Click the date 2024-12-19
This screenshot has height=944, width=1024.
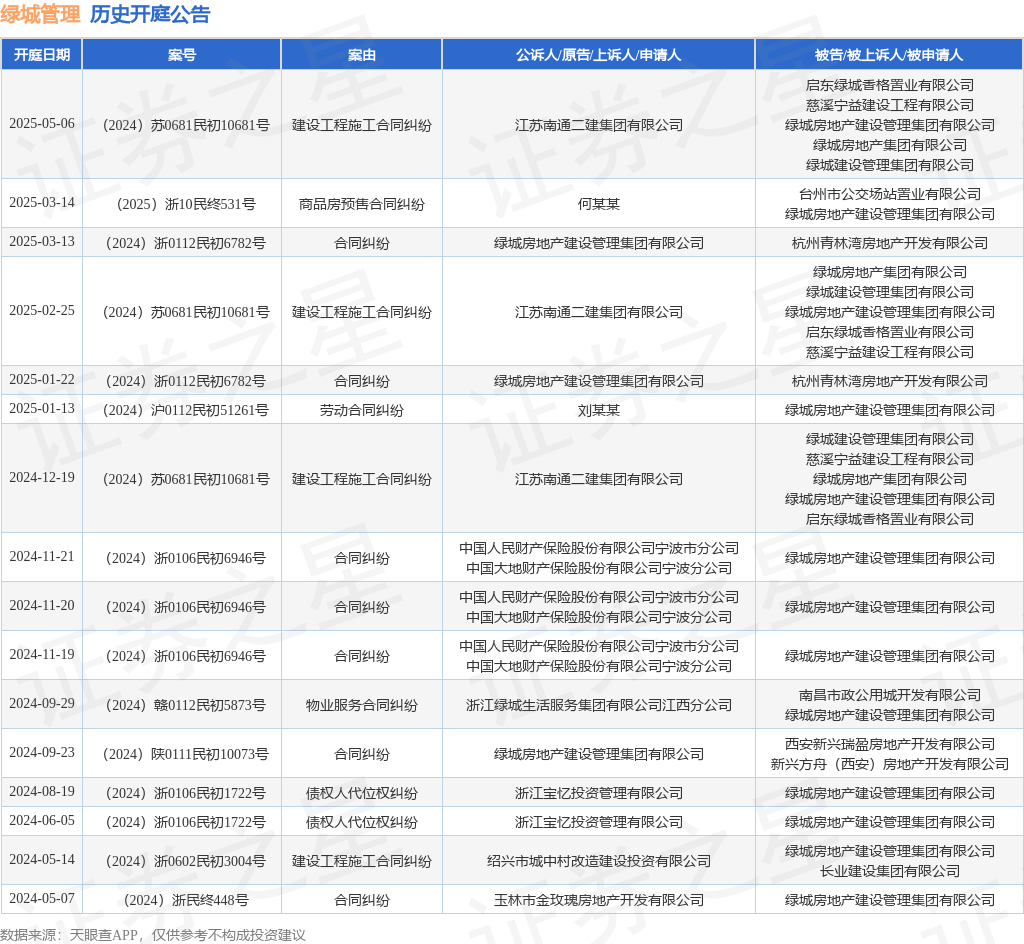[x=42, y=477]
